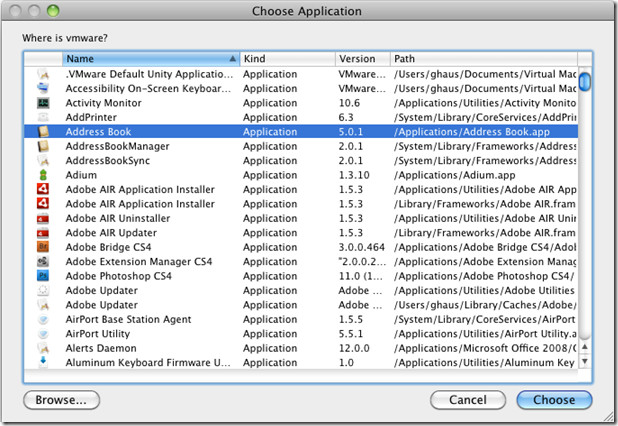The image size is (618, 426).
Task: Sort the list by the Name column
Action: point(151,59)
